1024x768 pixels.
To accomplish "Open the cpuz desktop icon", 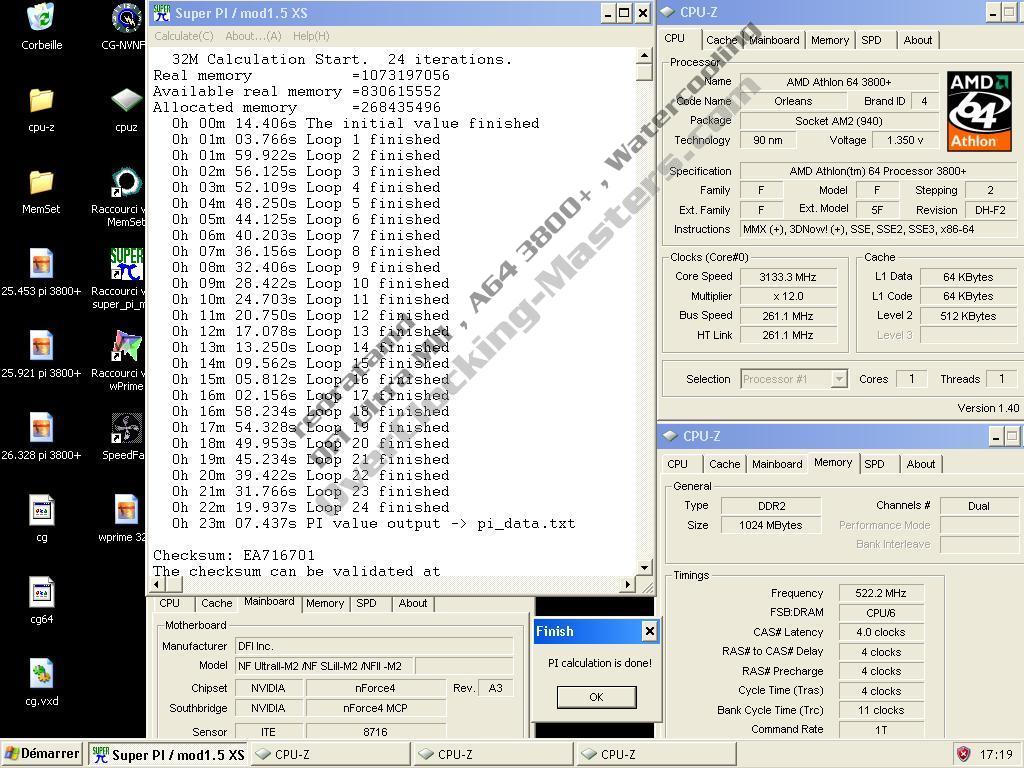I will click(126, 101).
